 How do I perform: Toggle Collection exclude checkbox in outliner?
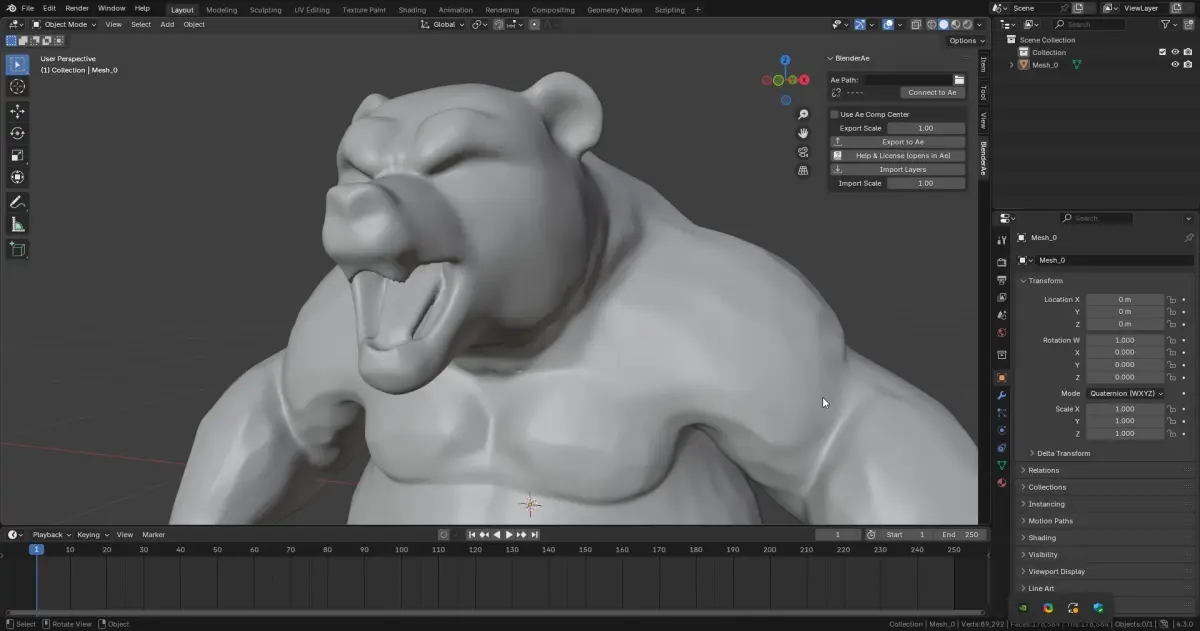[x=1162, y=52]
